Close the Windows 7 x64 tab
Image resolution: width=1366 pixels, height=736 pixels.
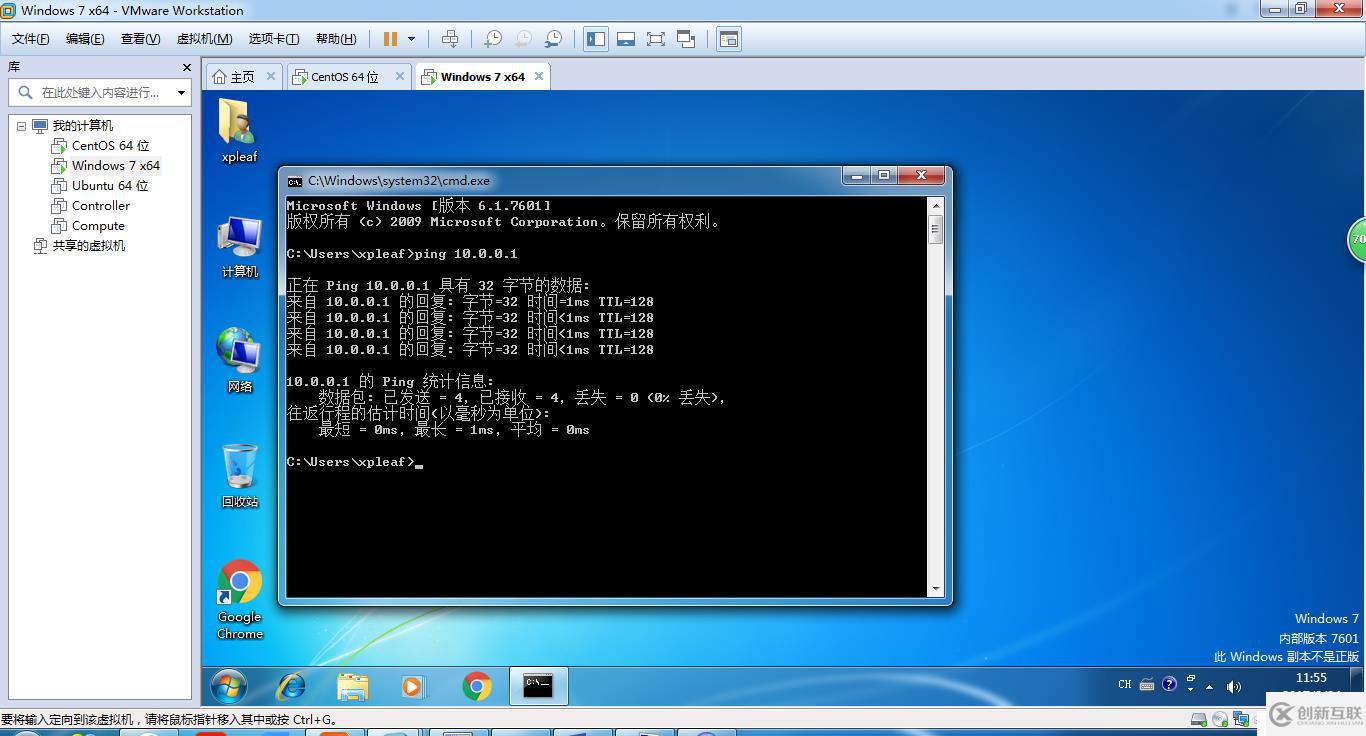pos(539,76)
